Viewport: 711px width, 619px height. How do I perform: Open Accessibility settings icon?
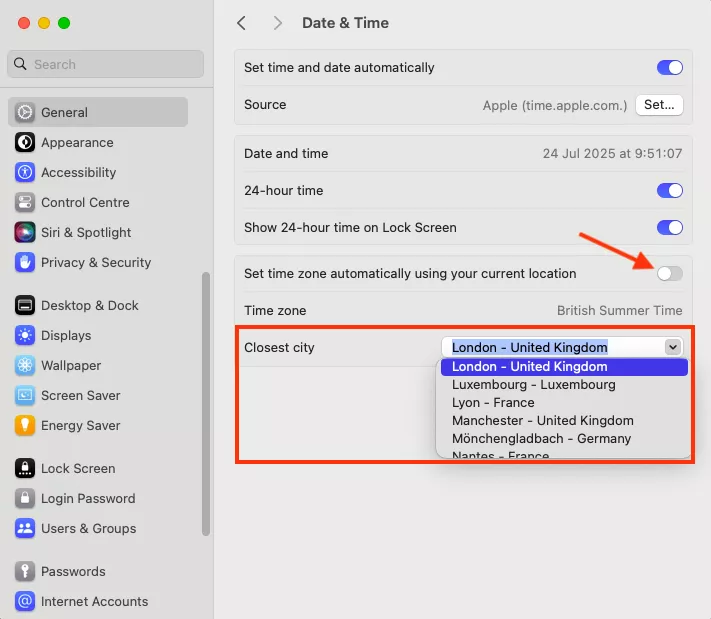[25, 172]
